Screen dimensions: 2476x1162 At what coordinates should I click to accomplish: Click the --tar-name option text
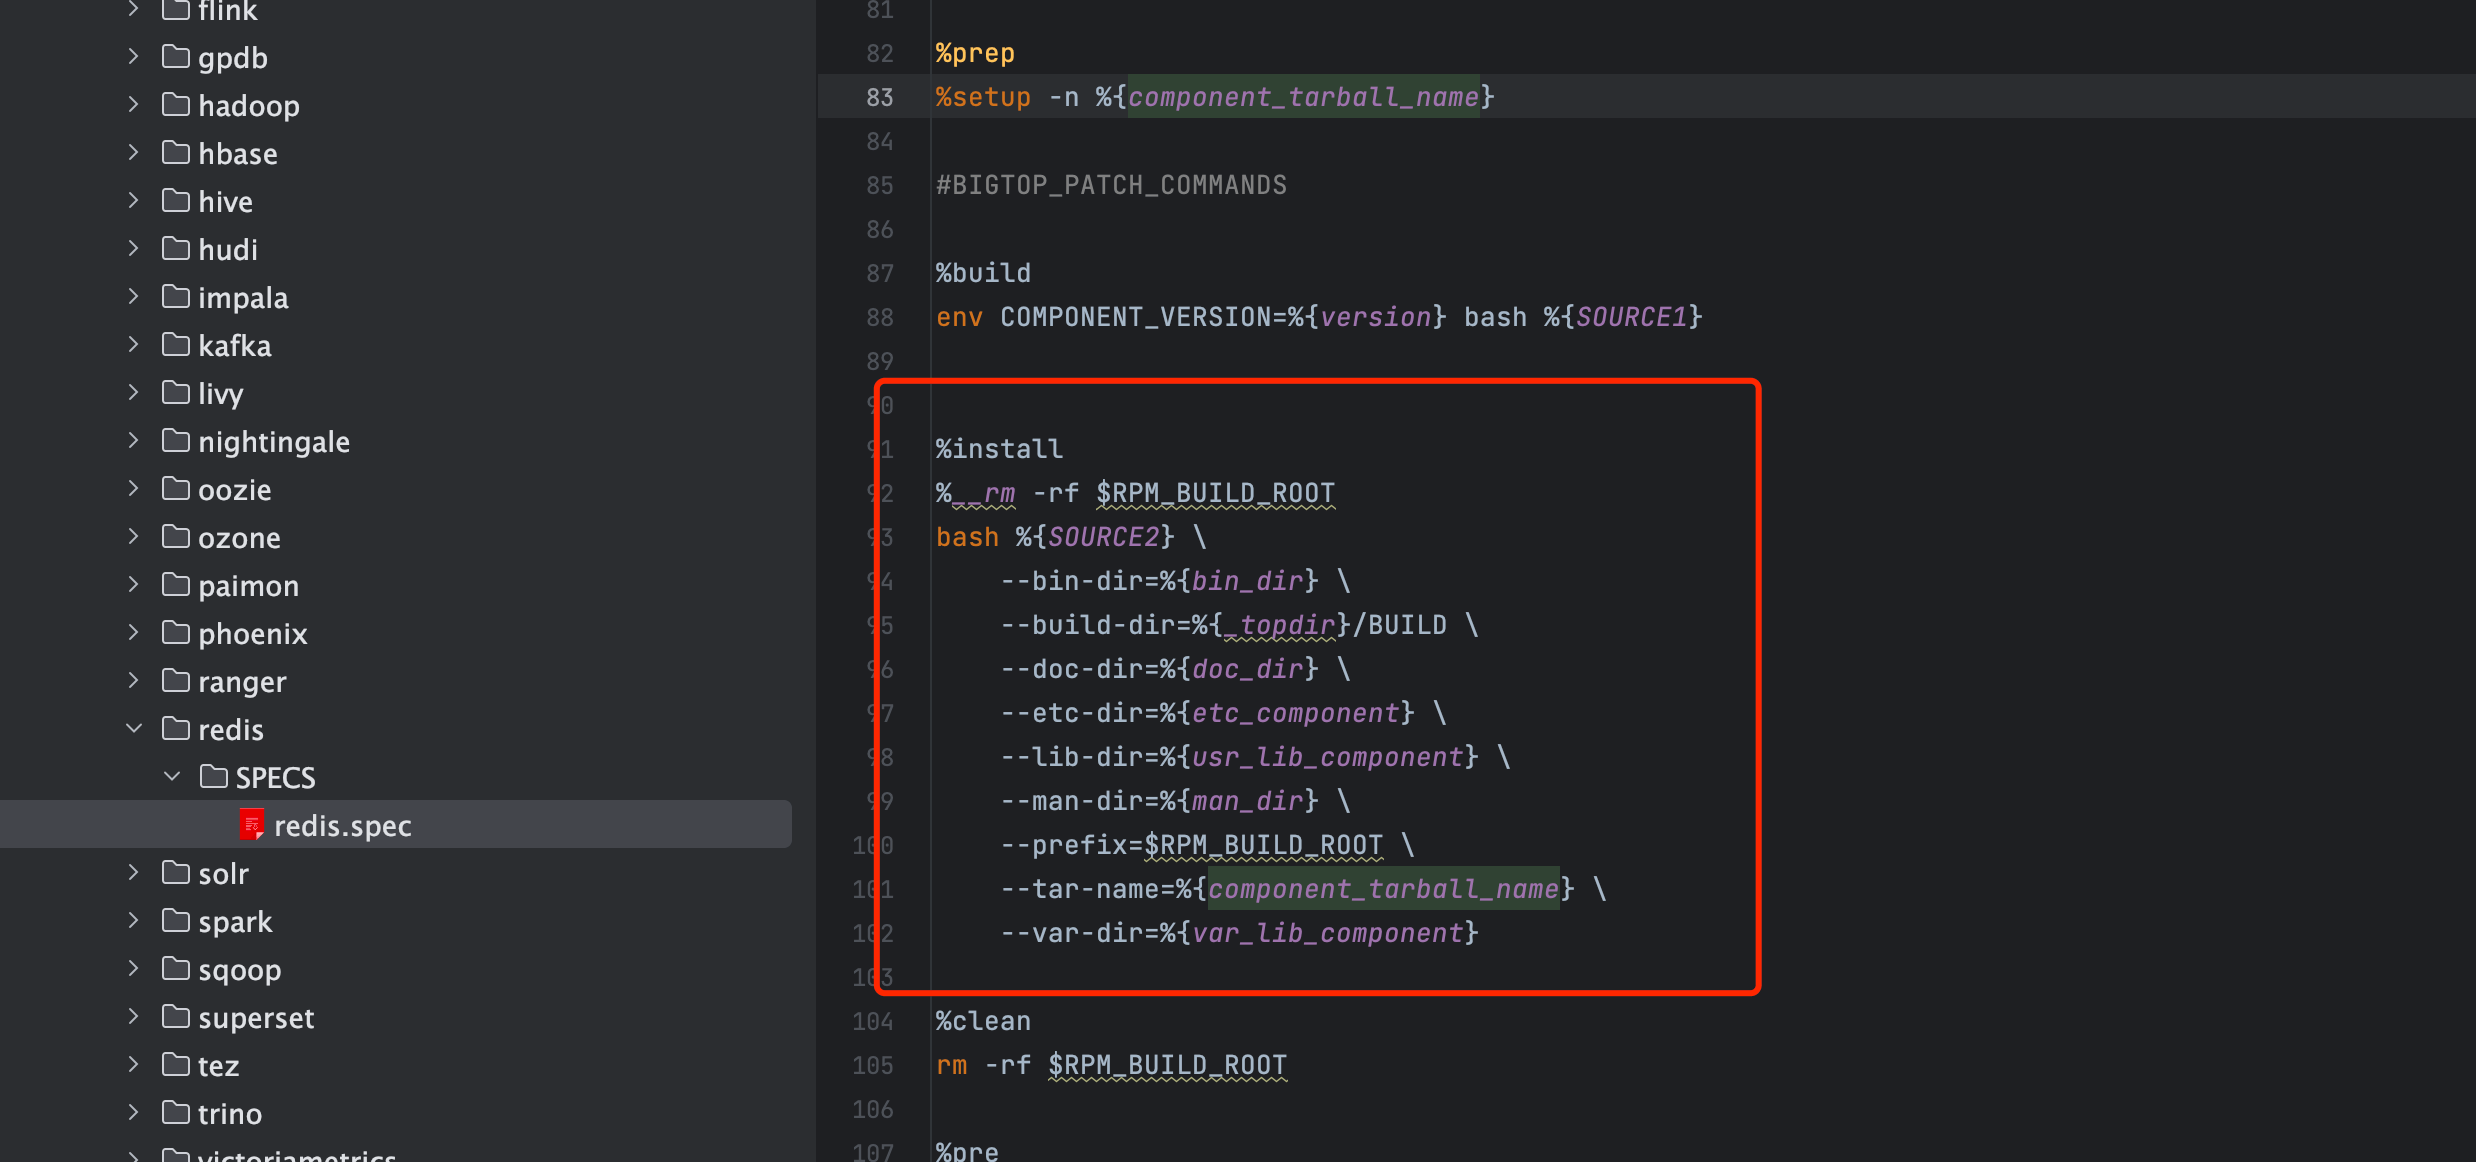pyautogui.click(x=1079, y=889)
